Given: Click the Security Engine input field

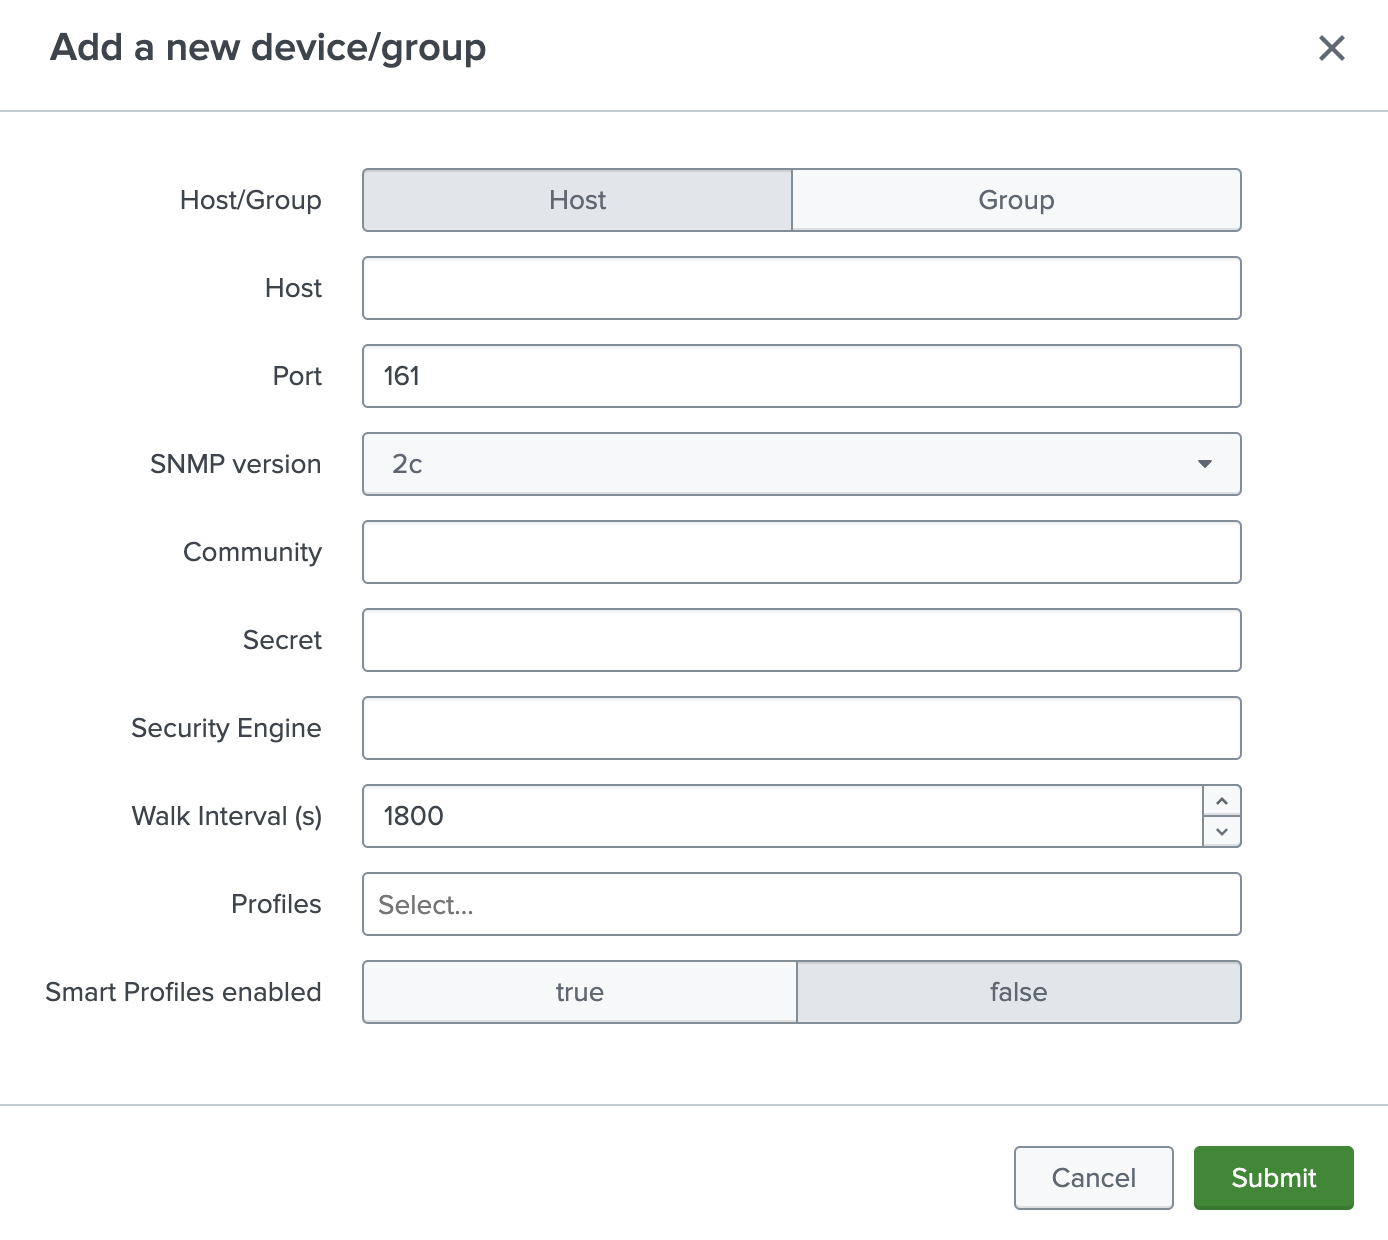Looking at the screenshot, I should 800,728.
